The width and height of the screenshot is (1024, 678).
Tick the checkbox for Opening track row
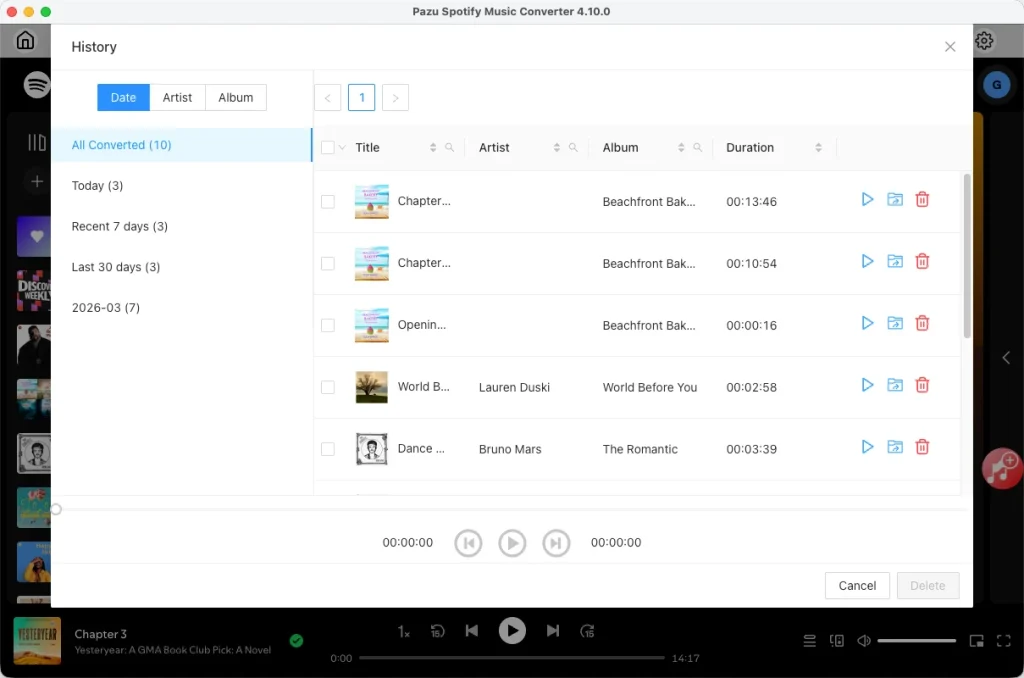coord(328,325)
